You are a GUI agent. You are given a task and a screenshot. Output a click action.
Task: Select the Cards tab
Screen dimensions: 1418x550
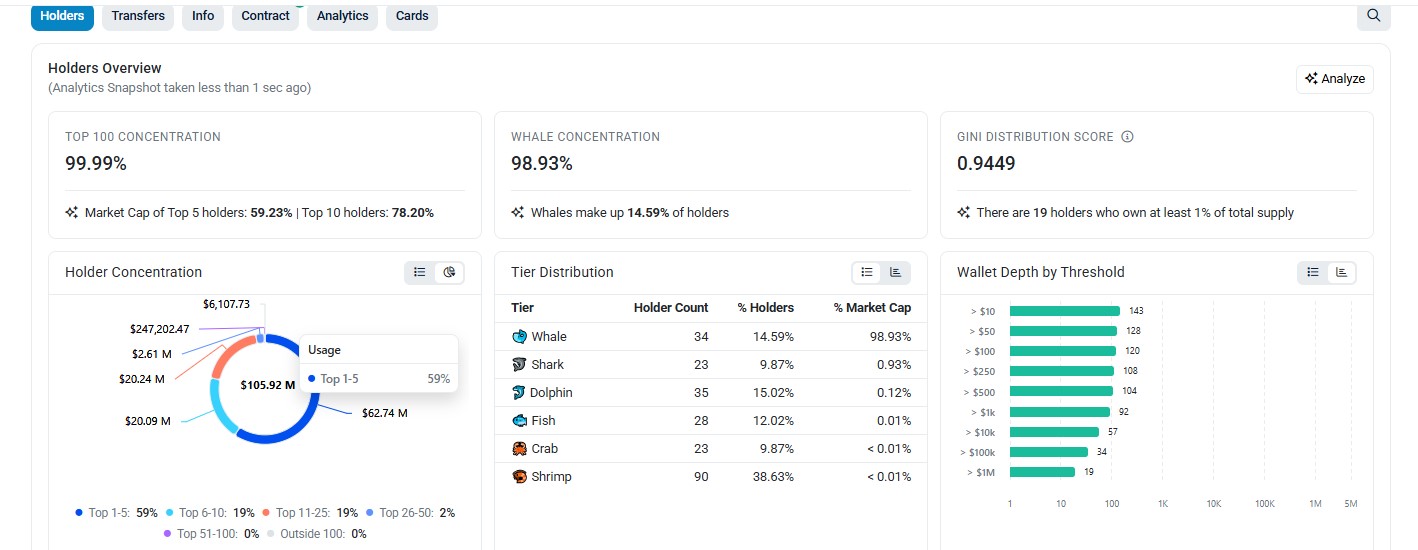[412, 16]
